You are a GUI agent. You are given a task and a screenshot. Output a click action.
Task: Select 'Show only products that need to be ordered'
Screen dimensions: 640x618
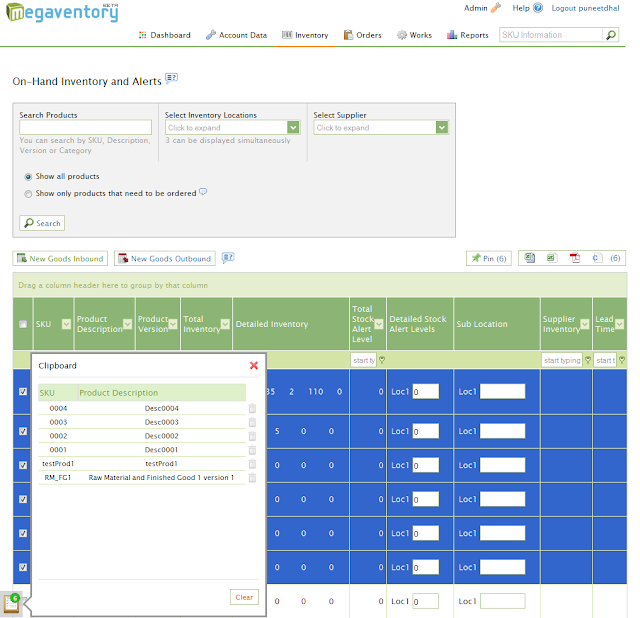point(28,194)
